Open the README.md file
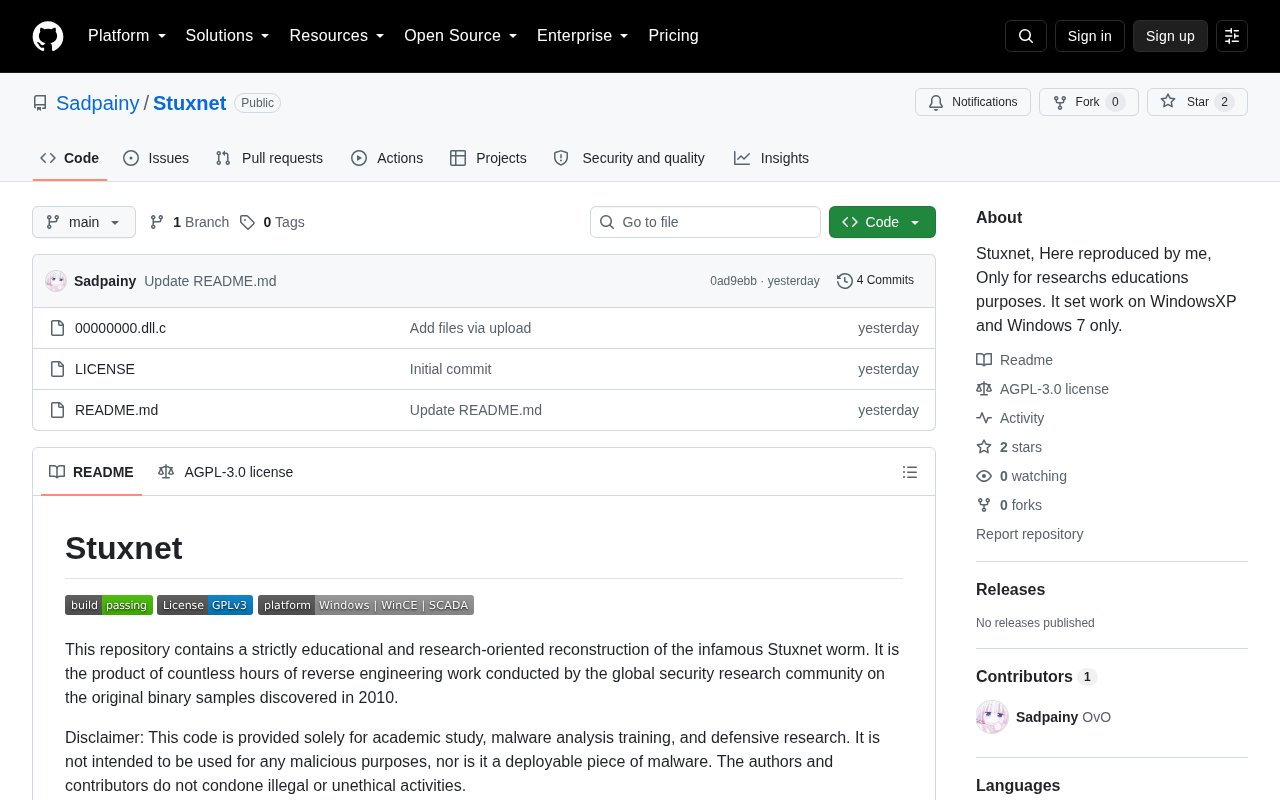This screenshot has width=1280, height=800. point(116,410)
